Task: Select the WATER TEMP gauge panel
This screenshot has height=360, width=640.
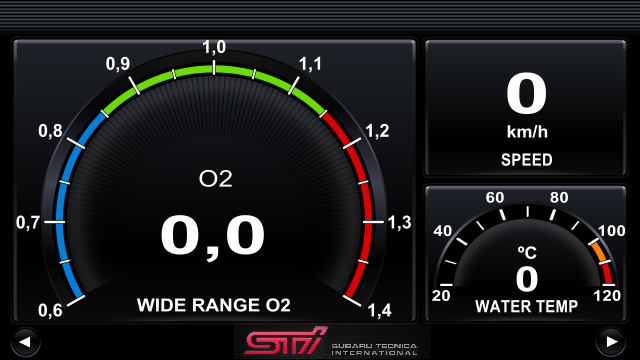Action: click(x=525, y=254)
